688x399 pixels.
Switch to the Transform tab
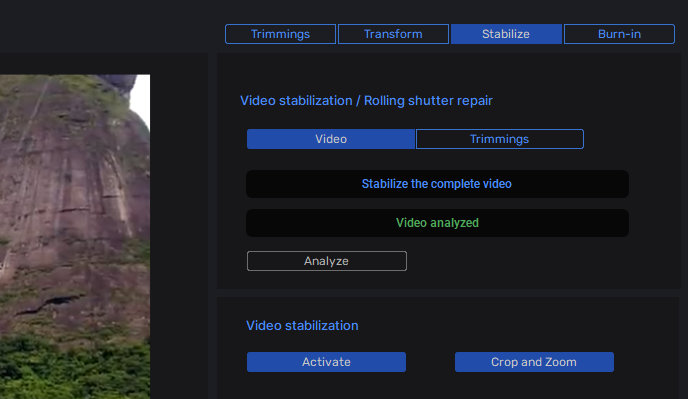[x=393, y=34]
